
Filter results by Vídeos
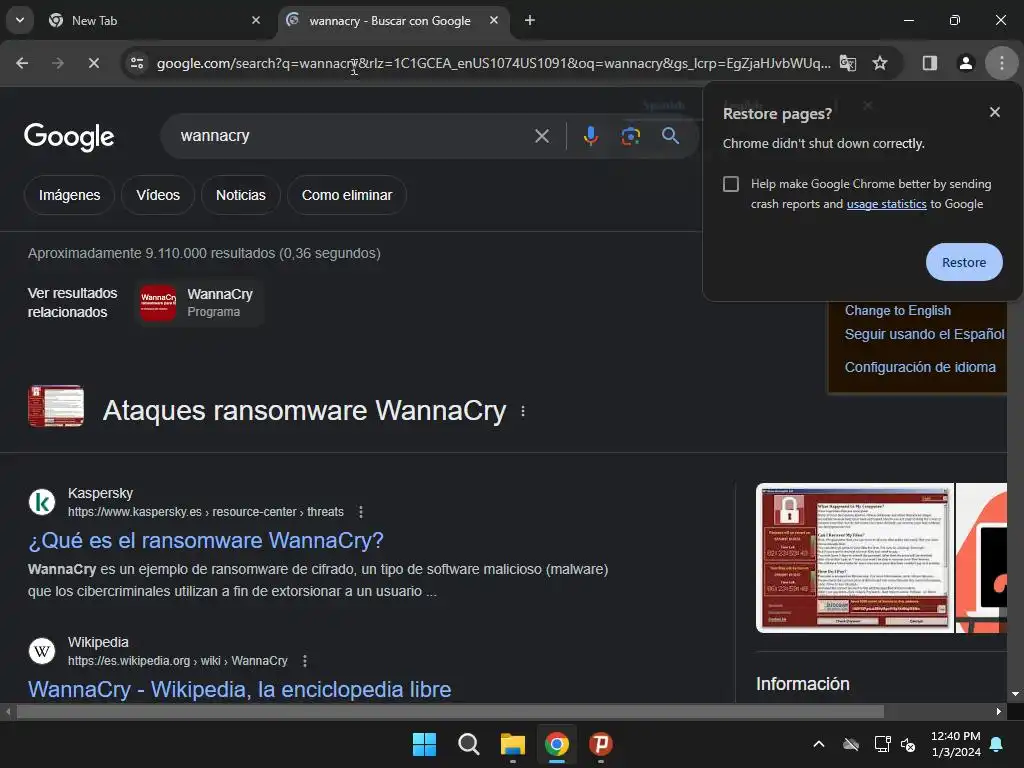158,195
